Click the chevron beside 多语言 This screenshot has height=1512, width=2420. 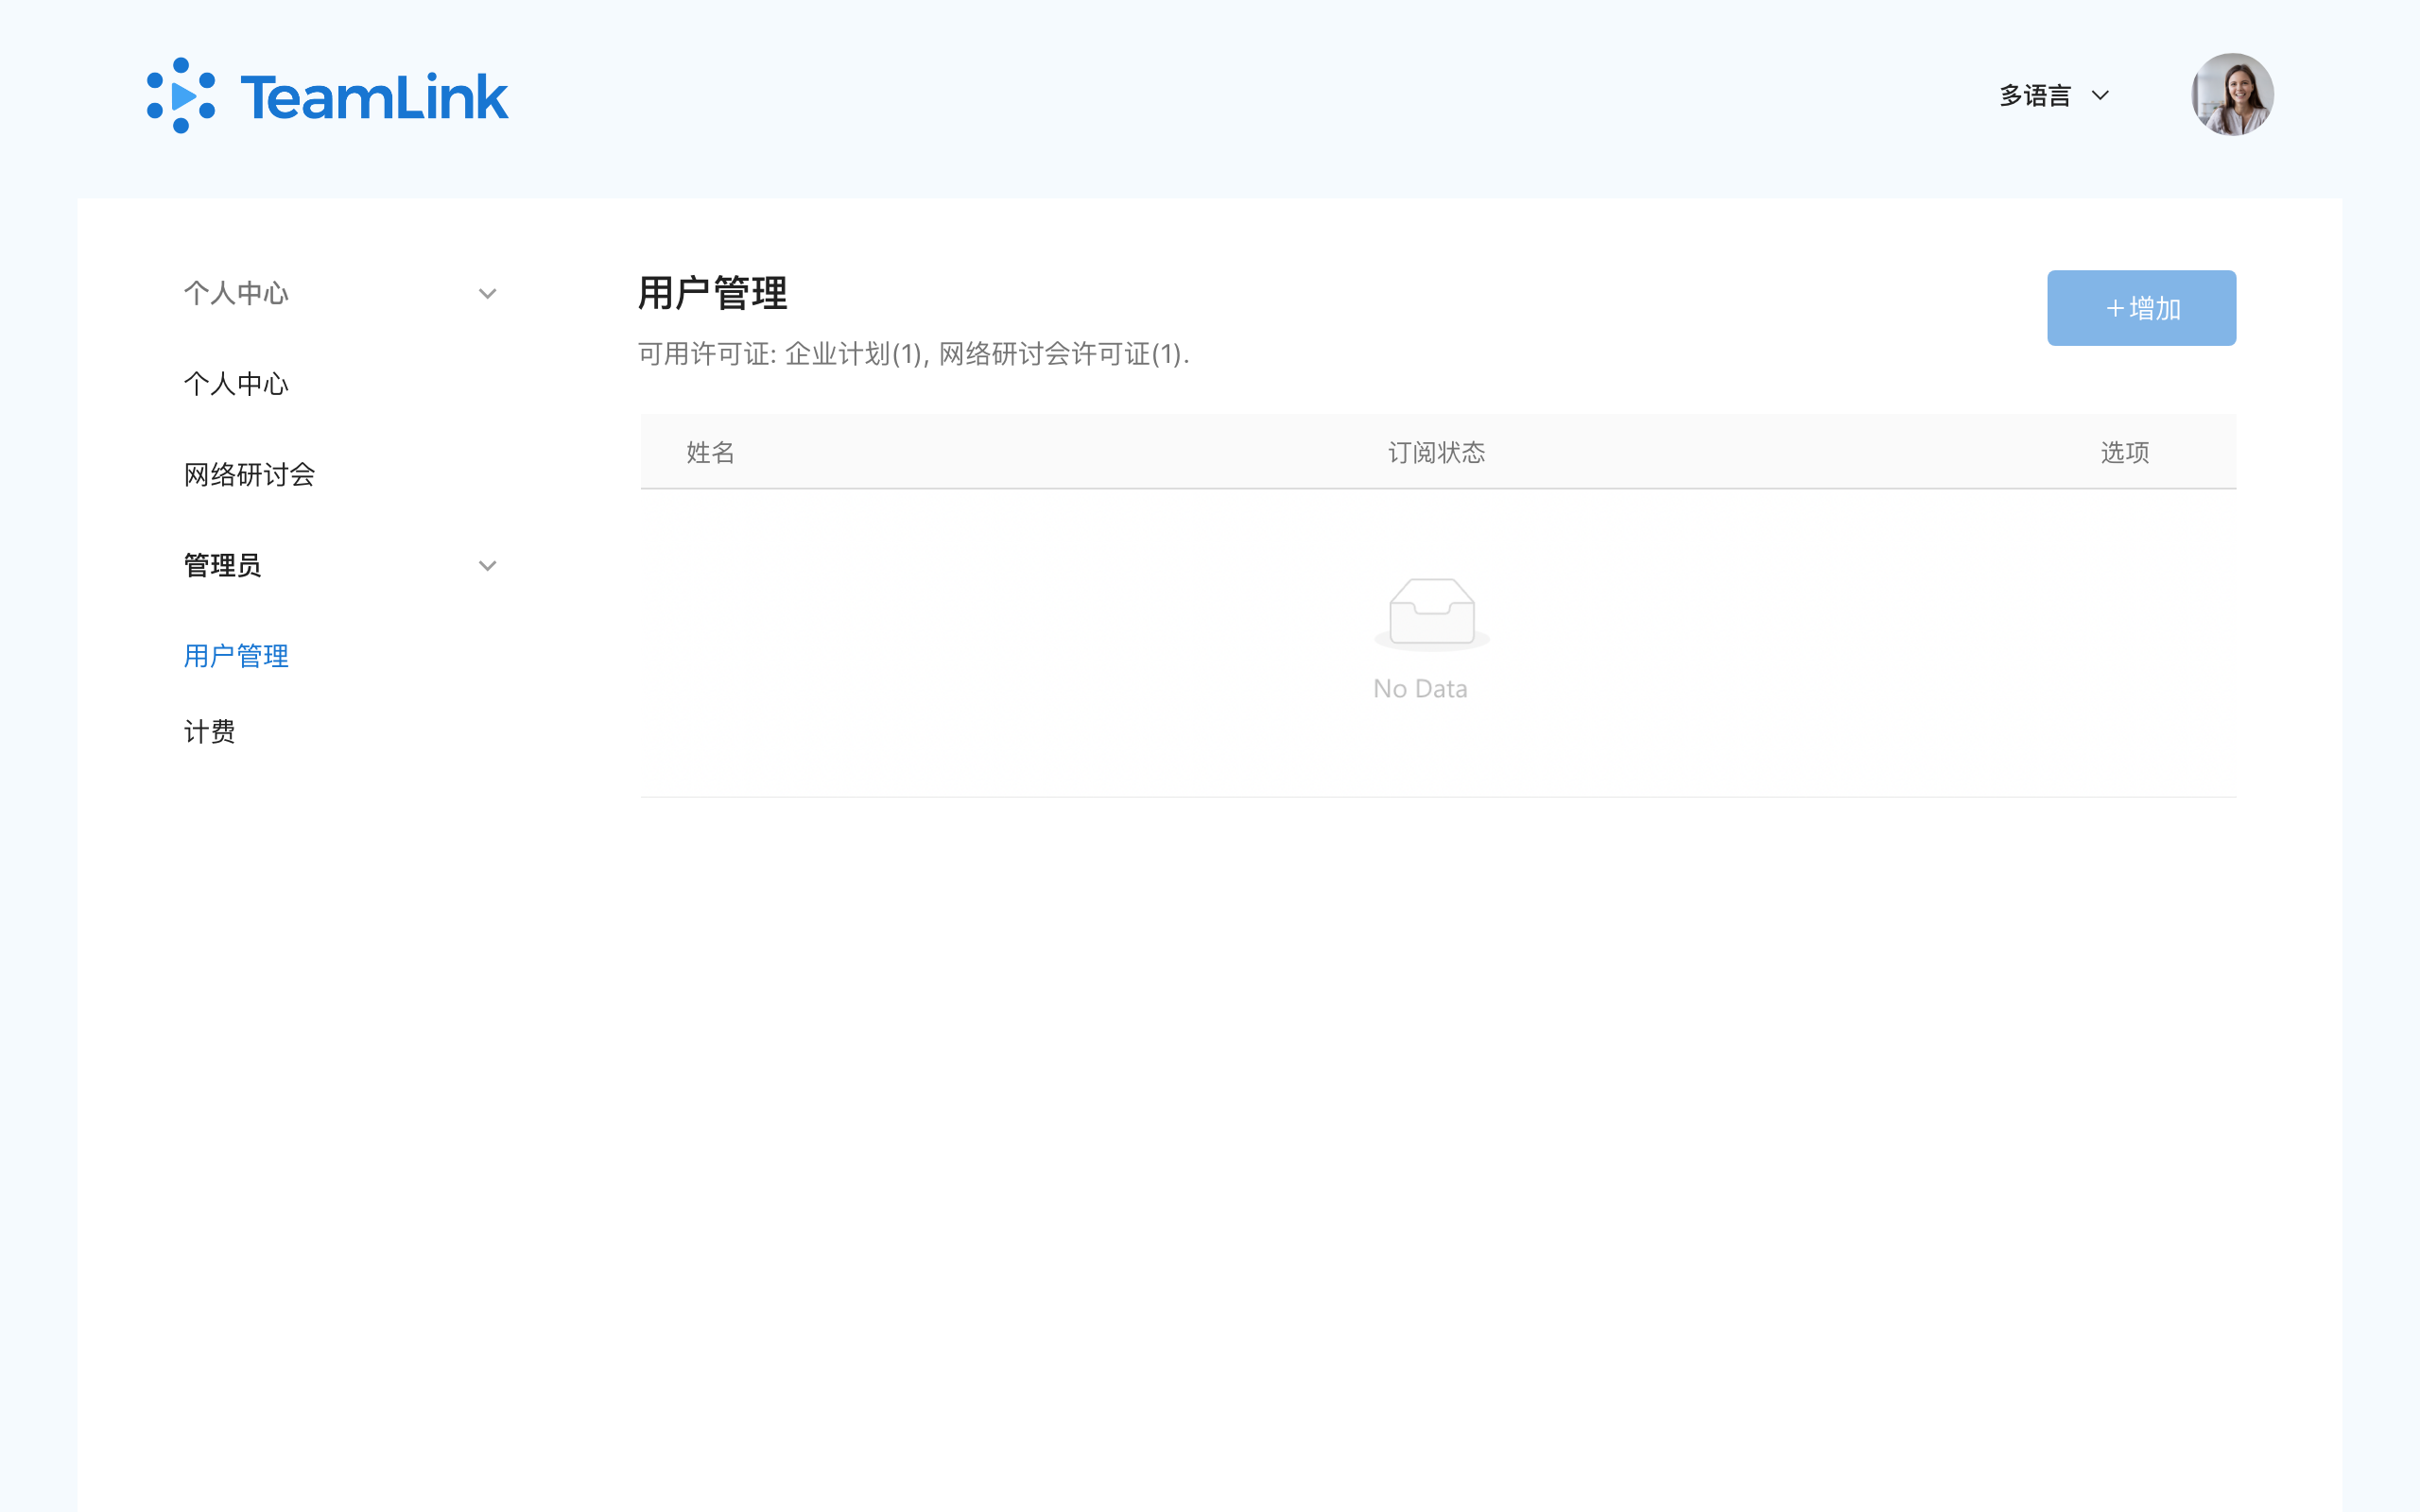pyautogui.click(x=2100, y=96)
